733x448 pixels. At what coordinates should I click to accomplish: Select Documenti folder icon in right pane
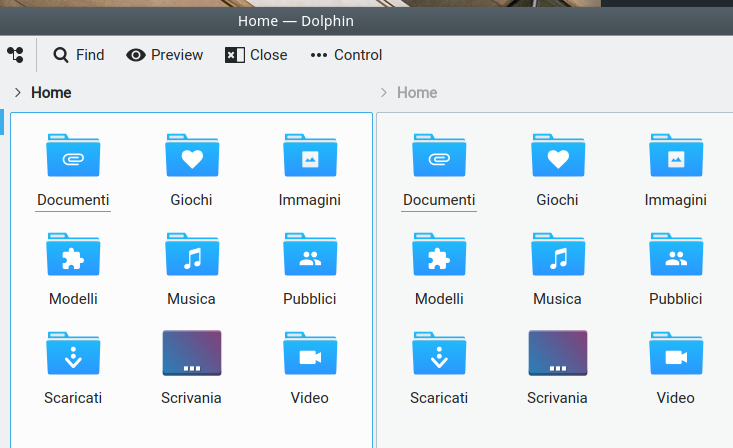[x=439, y=156]
